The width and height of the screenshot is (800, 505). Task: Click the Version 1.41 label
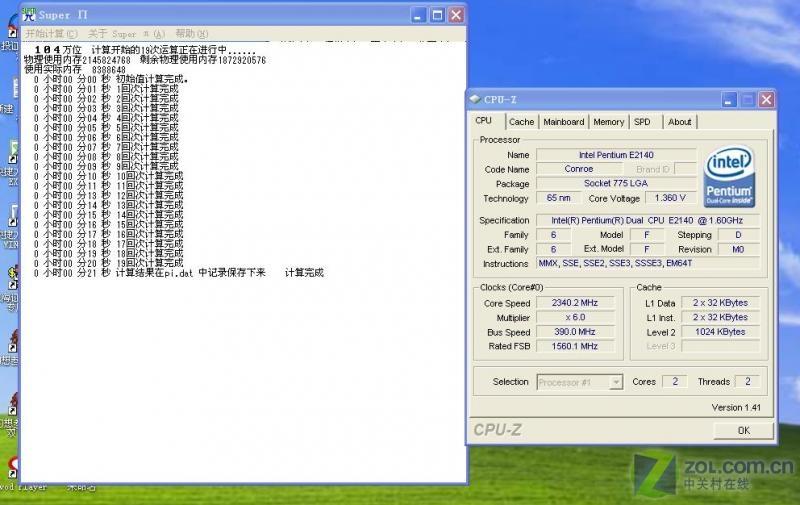736,408
